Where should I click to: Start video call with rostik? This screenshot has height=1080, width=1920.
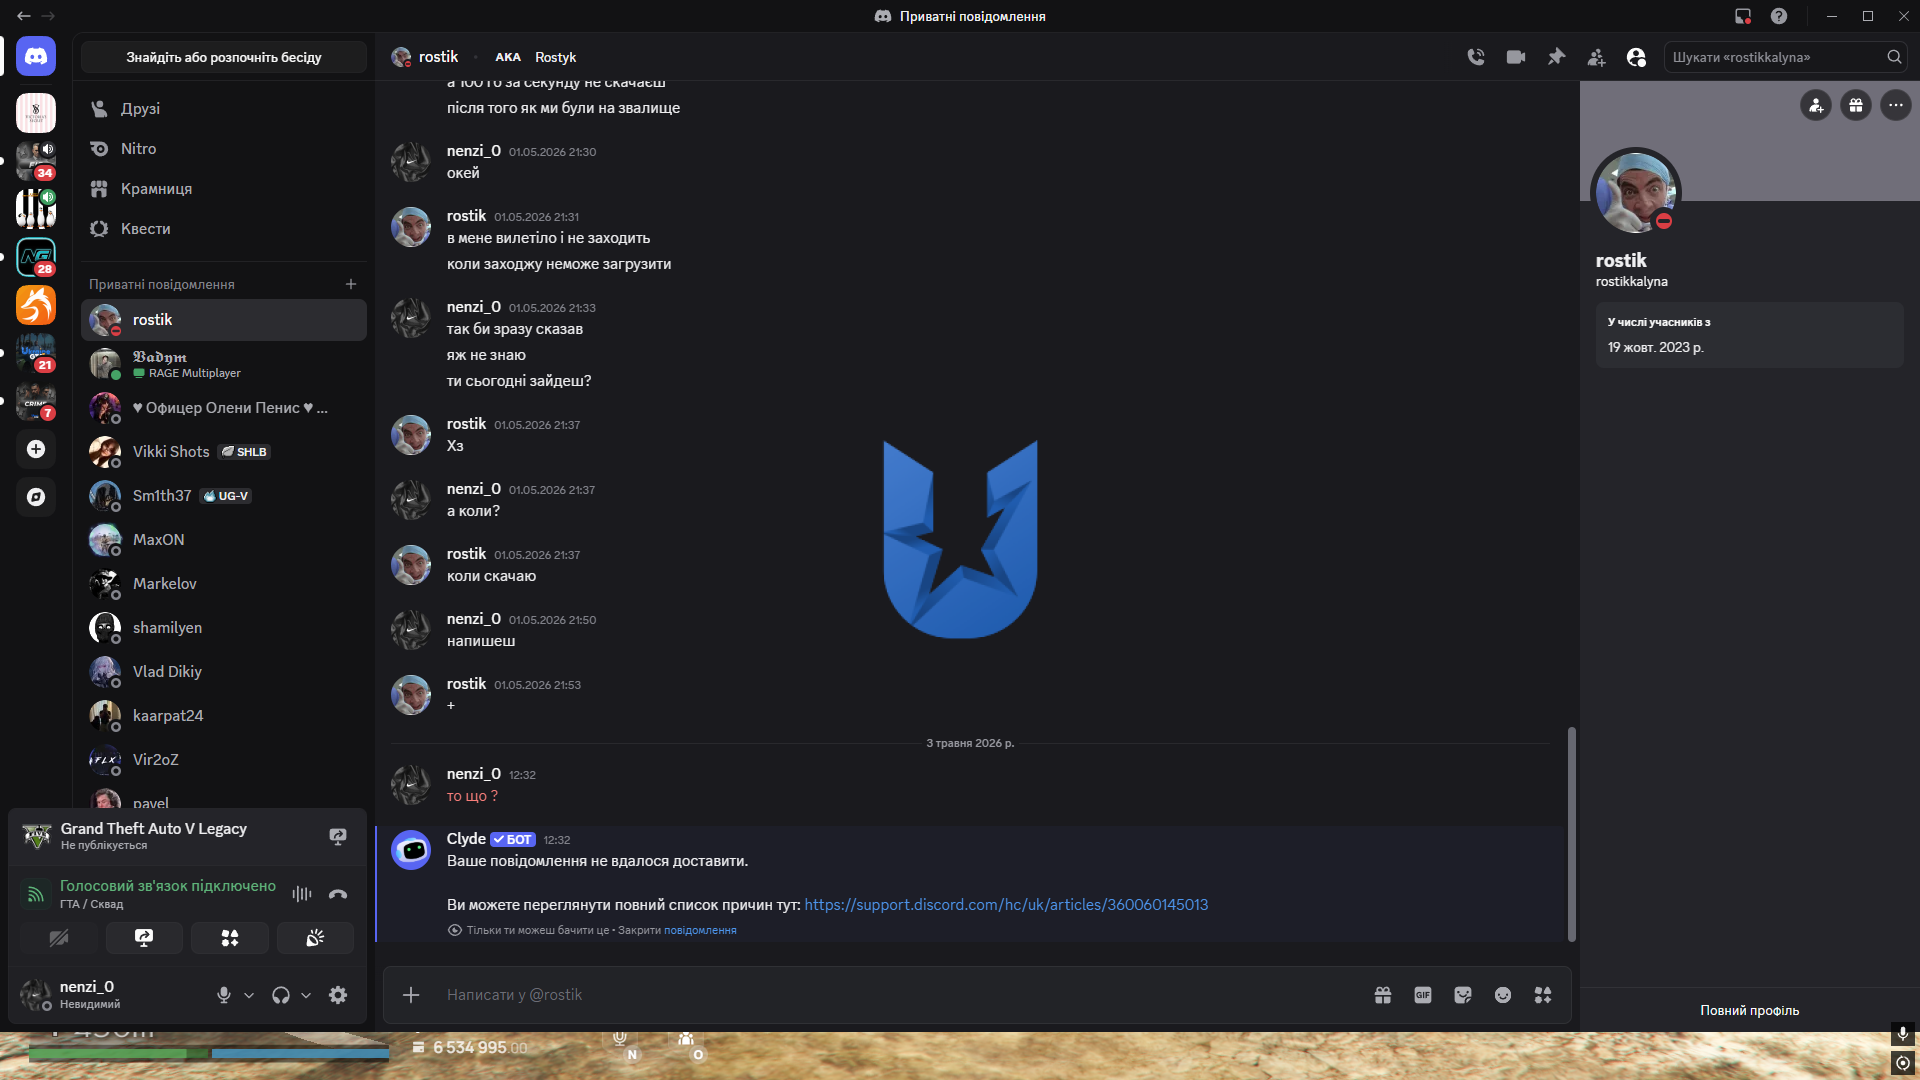click(1516, 57)
